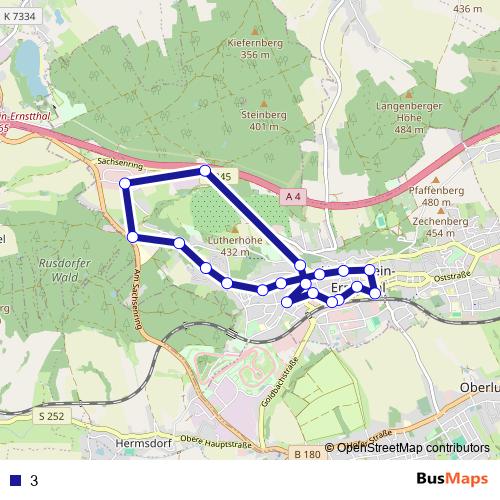Click the A 4 motorway shield

tap(293, 197)
